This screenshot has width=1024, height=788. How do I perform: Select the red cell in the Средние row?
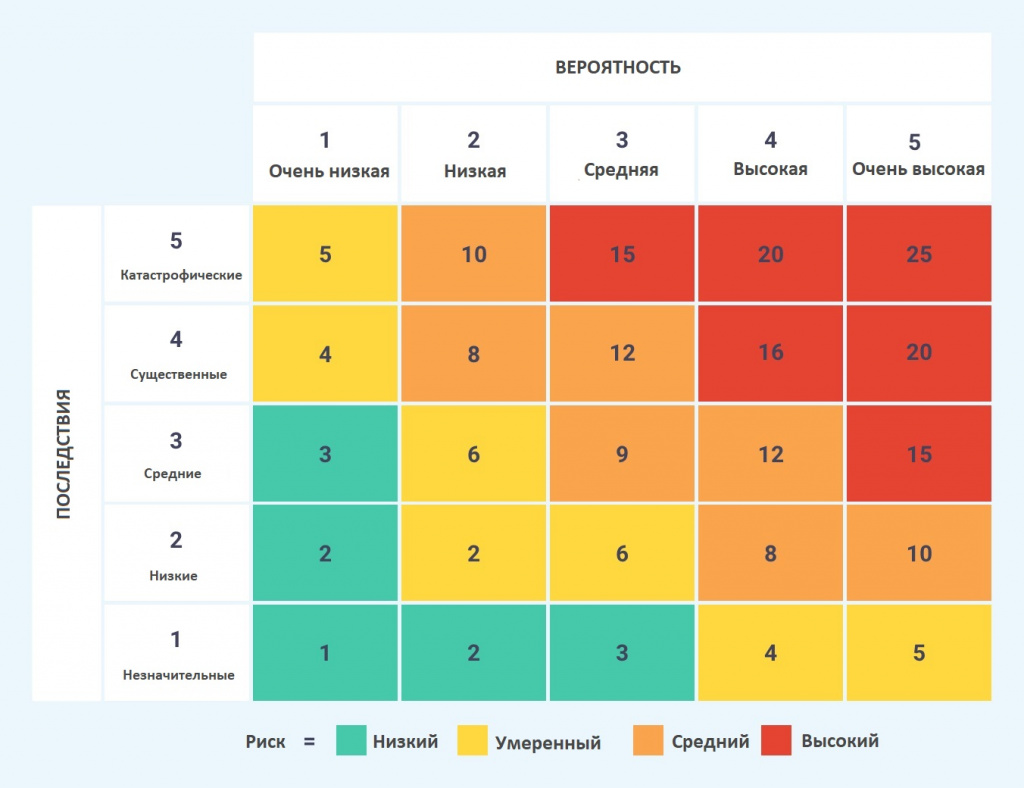pos(919,454)
